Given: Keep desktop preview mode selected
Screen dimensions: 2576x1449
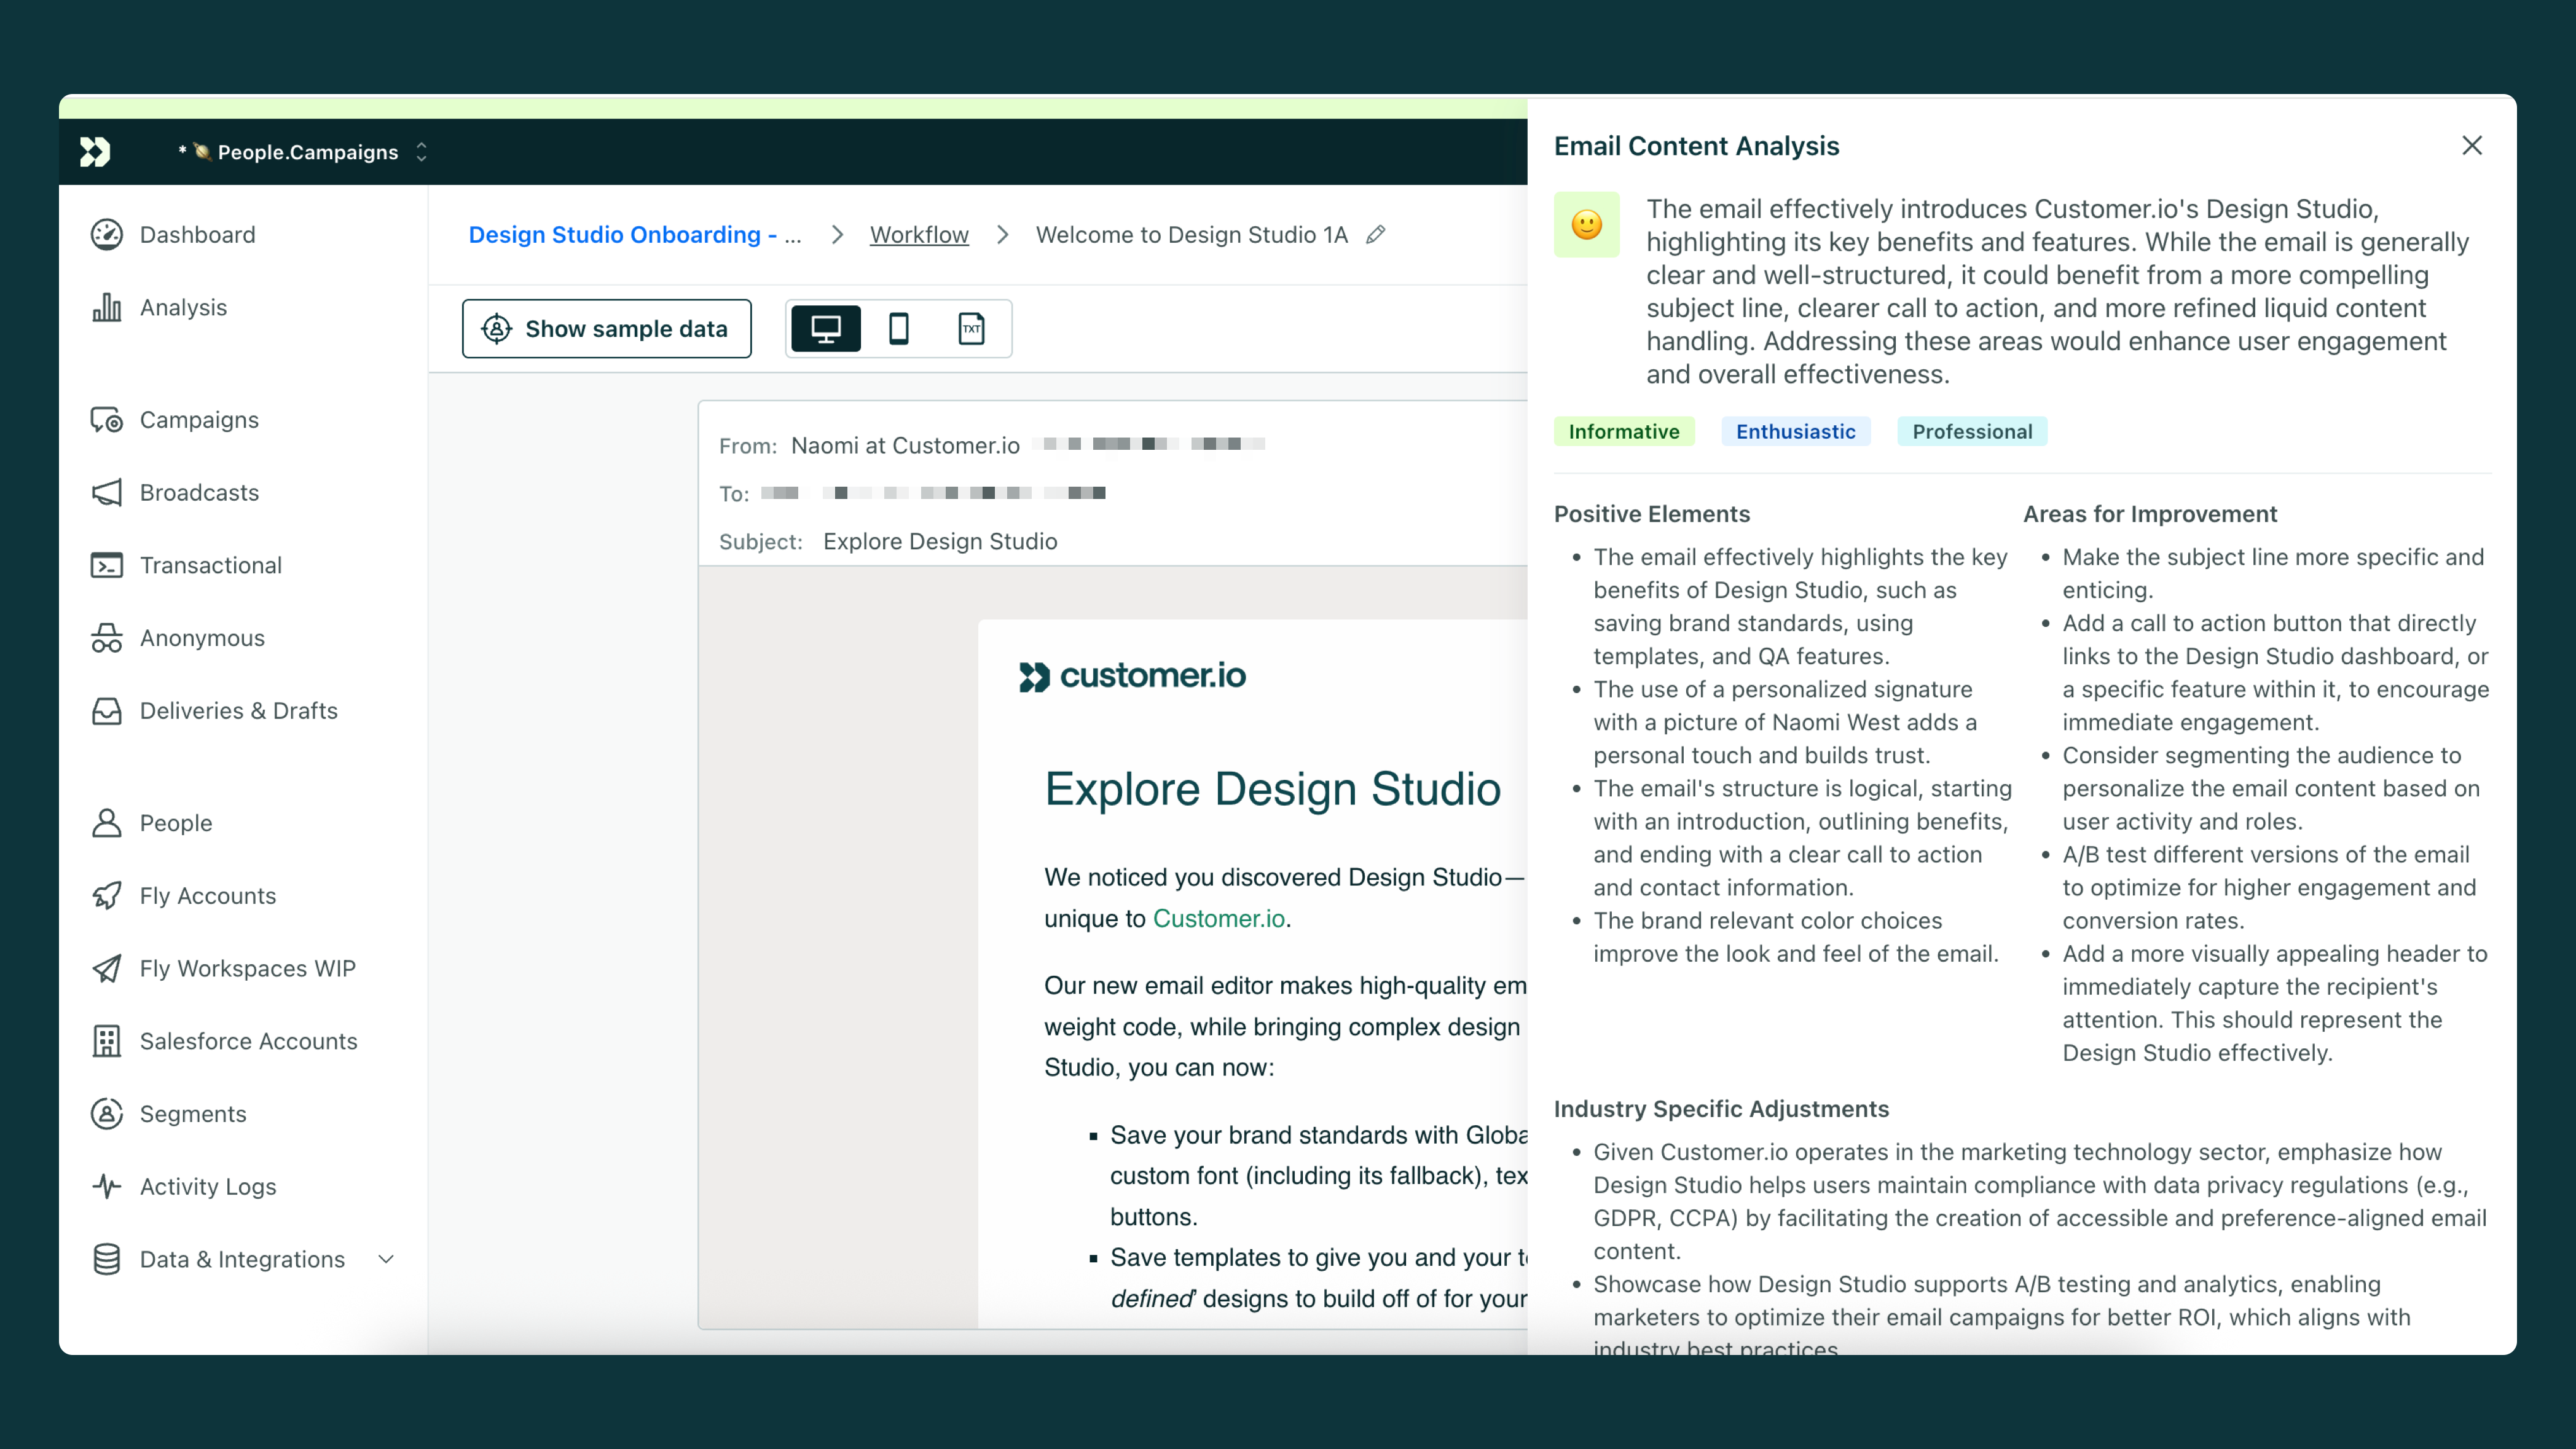Looking at the screenshot, I should click(x=824, y=328).
